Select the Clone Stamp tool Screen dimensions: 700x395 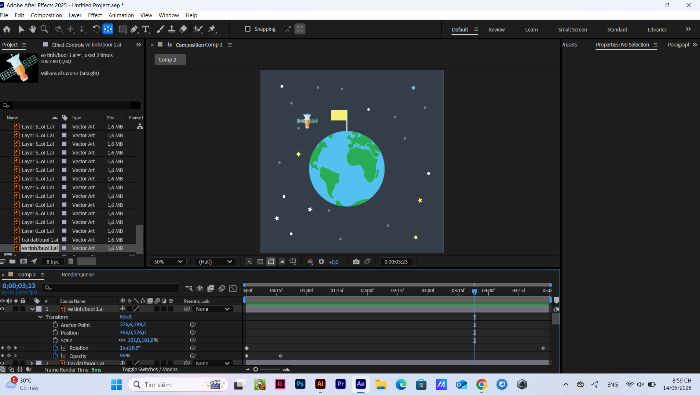171,29
